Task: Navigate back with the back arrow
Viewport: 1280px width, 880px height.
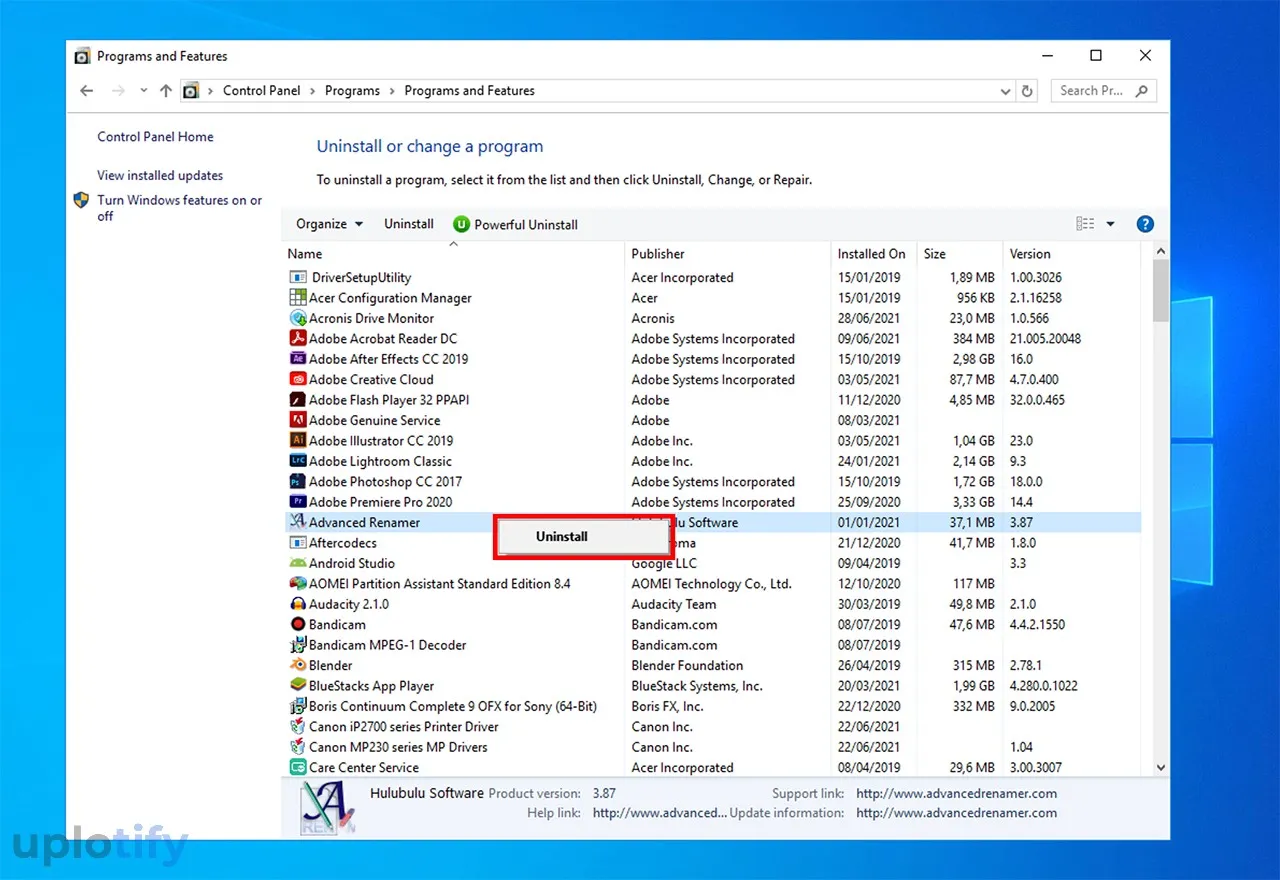Action: 86,90
